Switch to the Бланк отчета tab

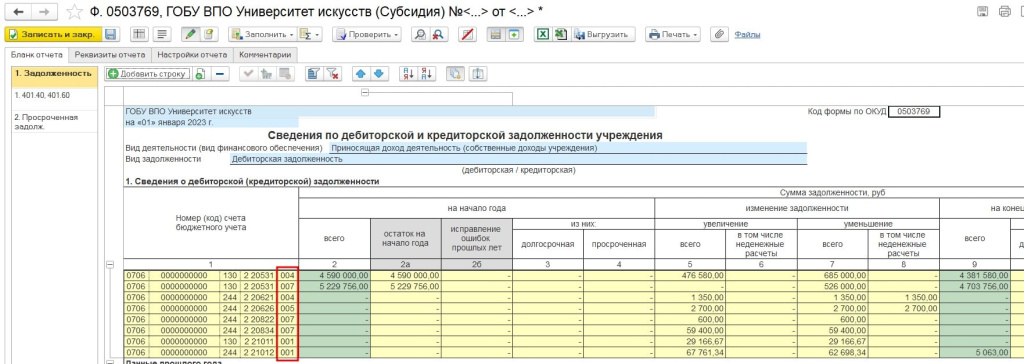pos(37,55)
